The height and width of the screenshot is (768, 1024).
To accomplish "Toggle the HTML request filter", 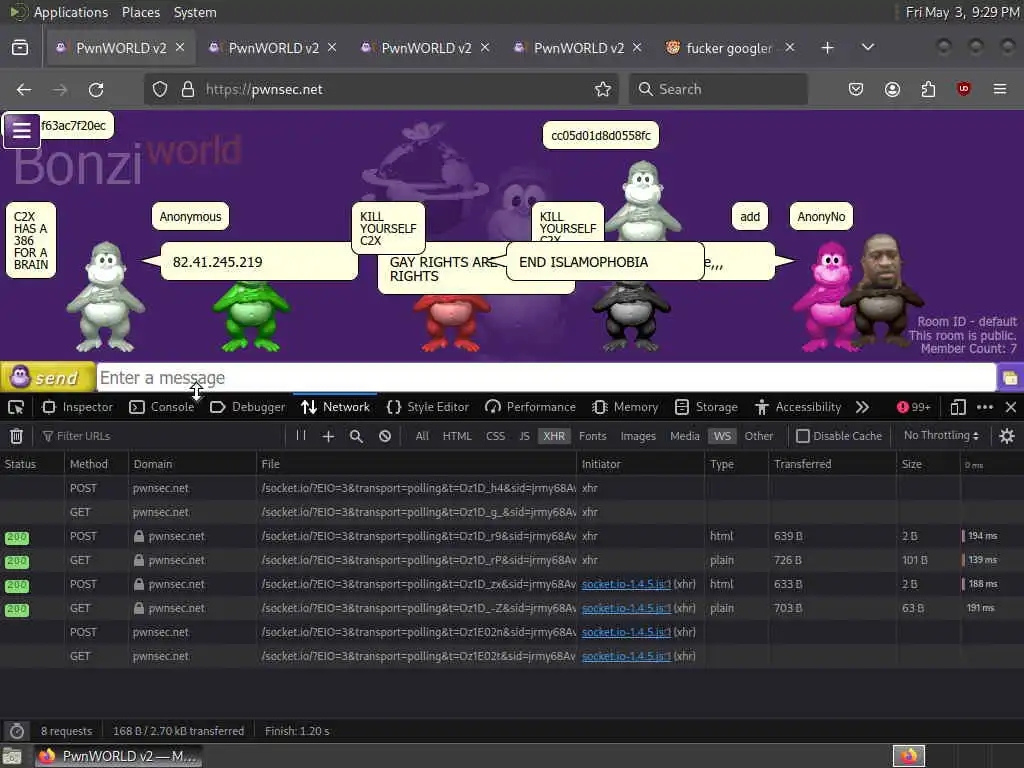I will [x=456, y=436].
